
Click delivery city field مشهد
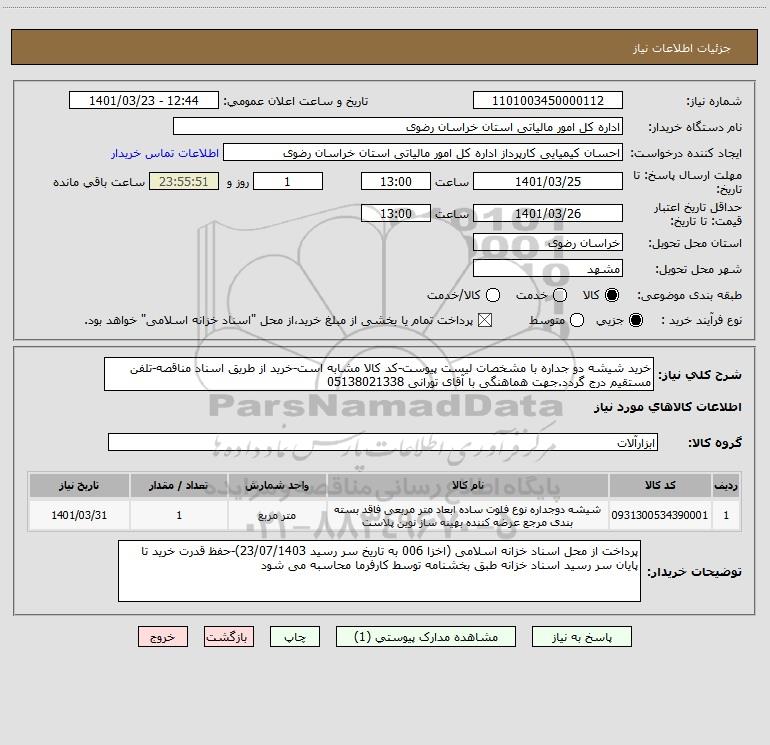coord(548,269)
